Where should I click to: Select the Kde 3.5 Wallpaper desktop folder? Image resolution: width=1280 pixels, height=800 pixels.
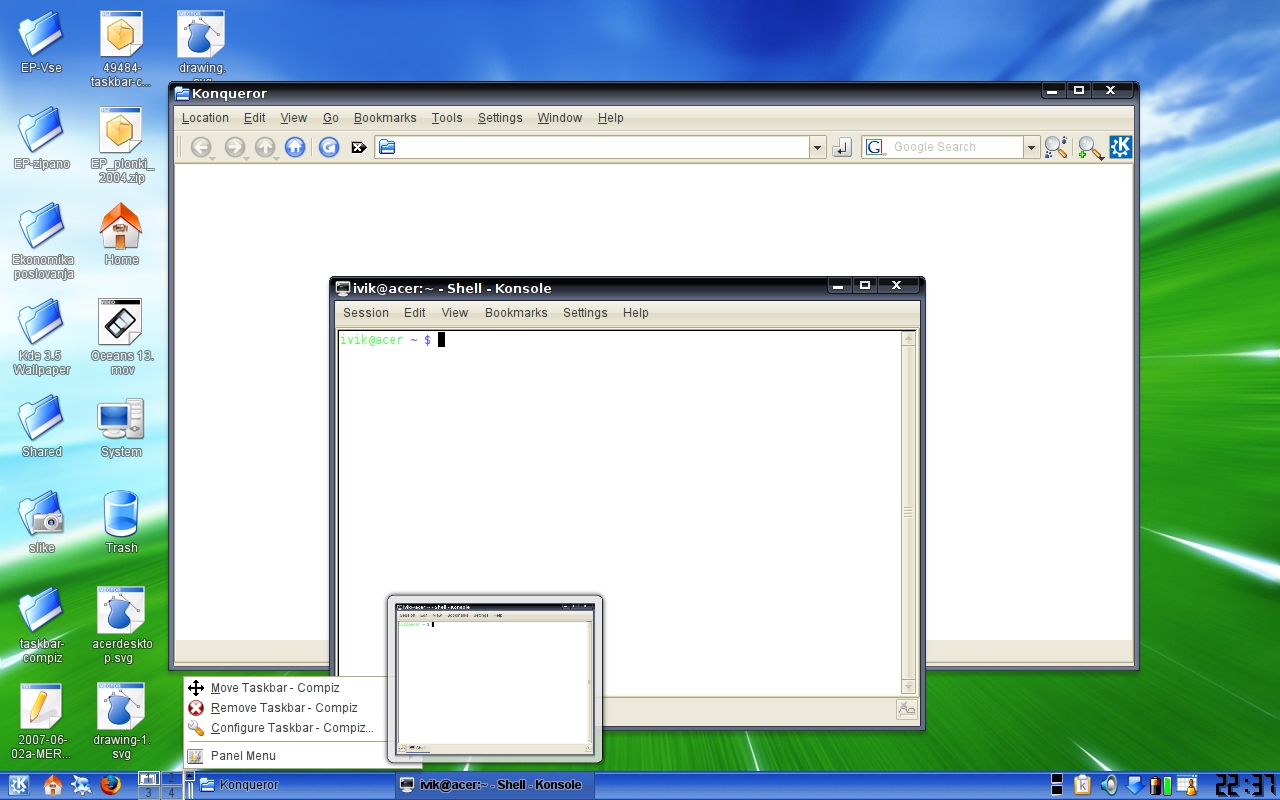pos(41,337)
